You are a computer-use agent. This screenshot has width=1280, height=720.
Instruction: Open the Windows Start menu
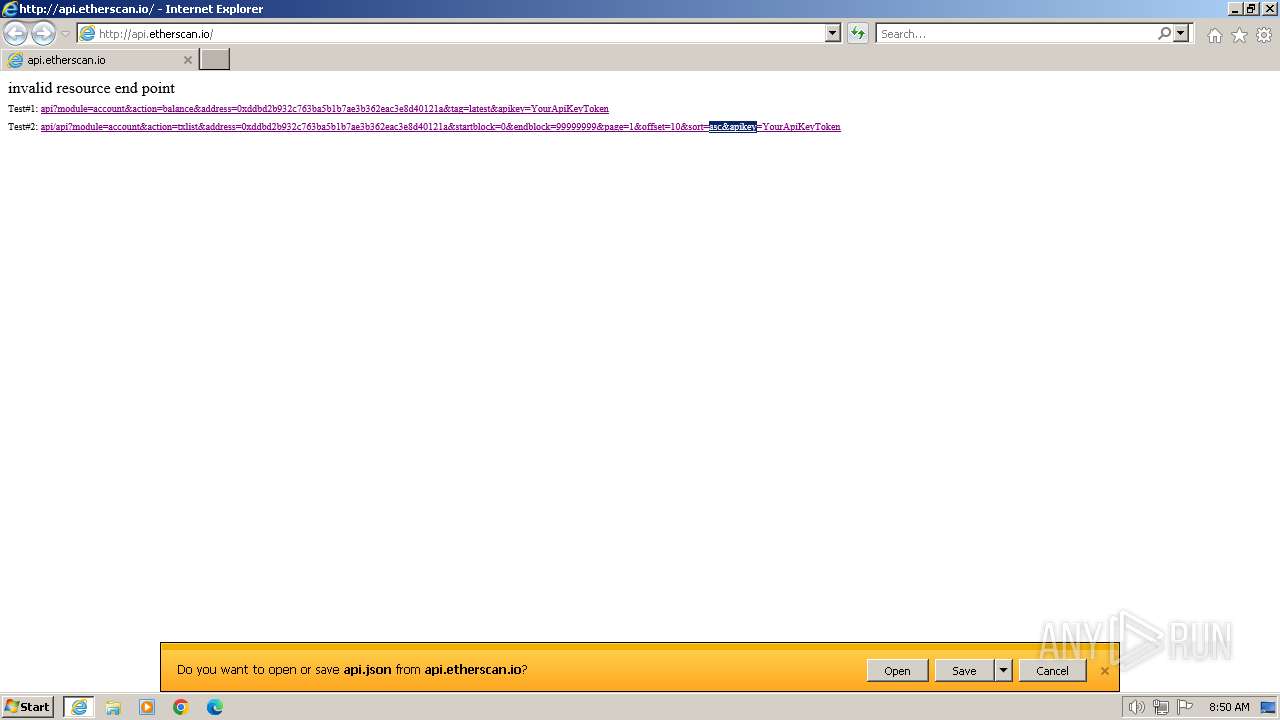click(x=28, y=707)
